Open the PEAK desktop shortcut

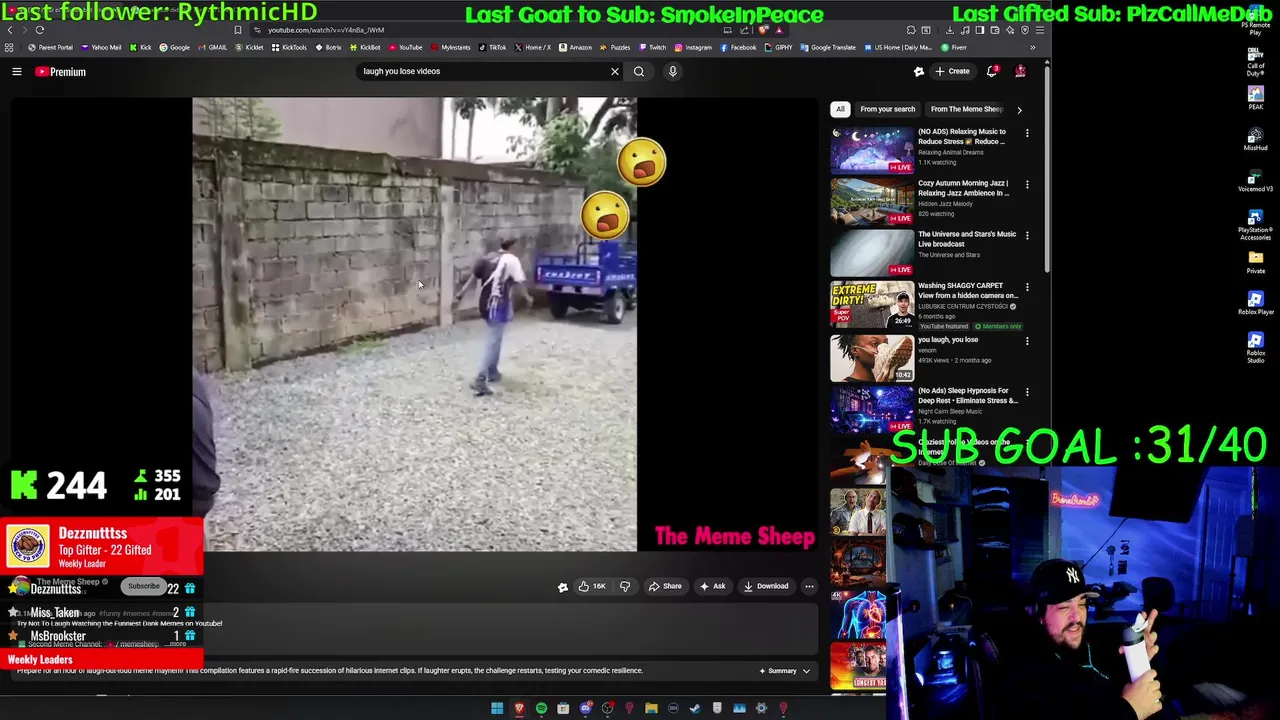[1256, 98]
